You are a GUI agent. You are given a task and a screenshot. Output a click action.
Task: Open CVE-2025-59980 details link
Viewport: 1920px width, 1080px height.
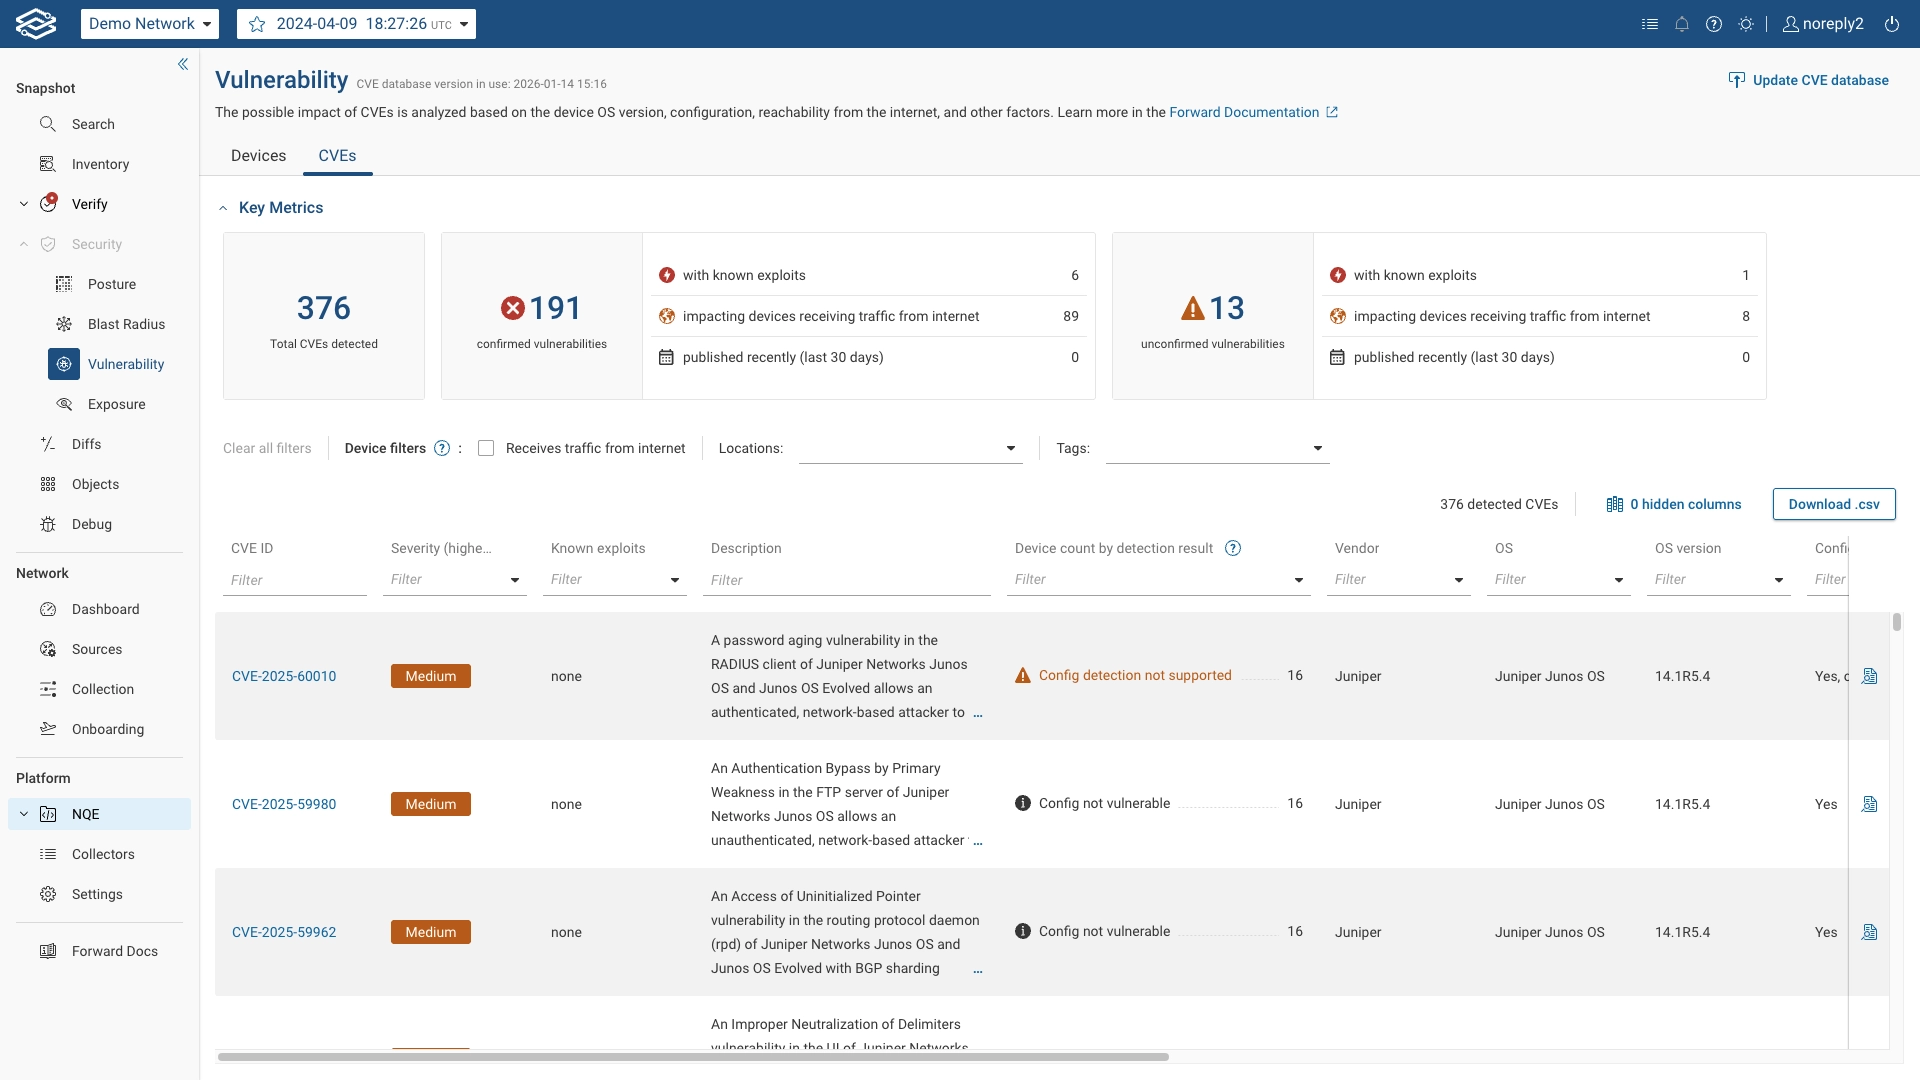(284, 804)
